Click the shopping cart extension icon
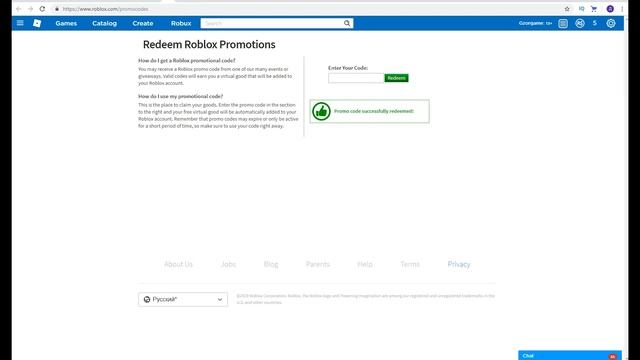This screenshot has height=360, width=640. pyautogui.click(x=594, y=9)
